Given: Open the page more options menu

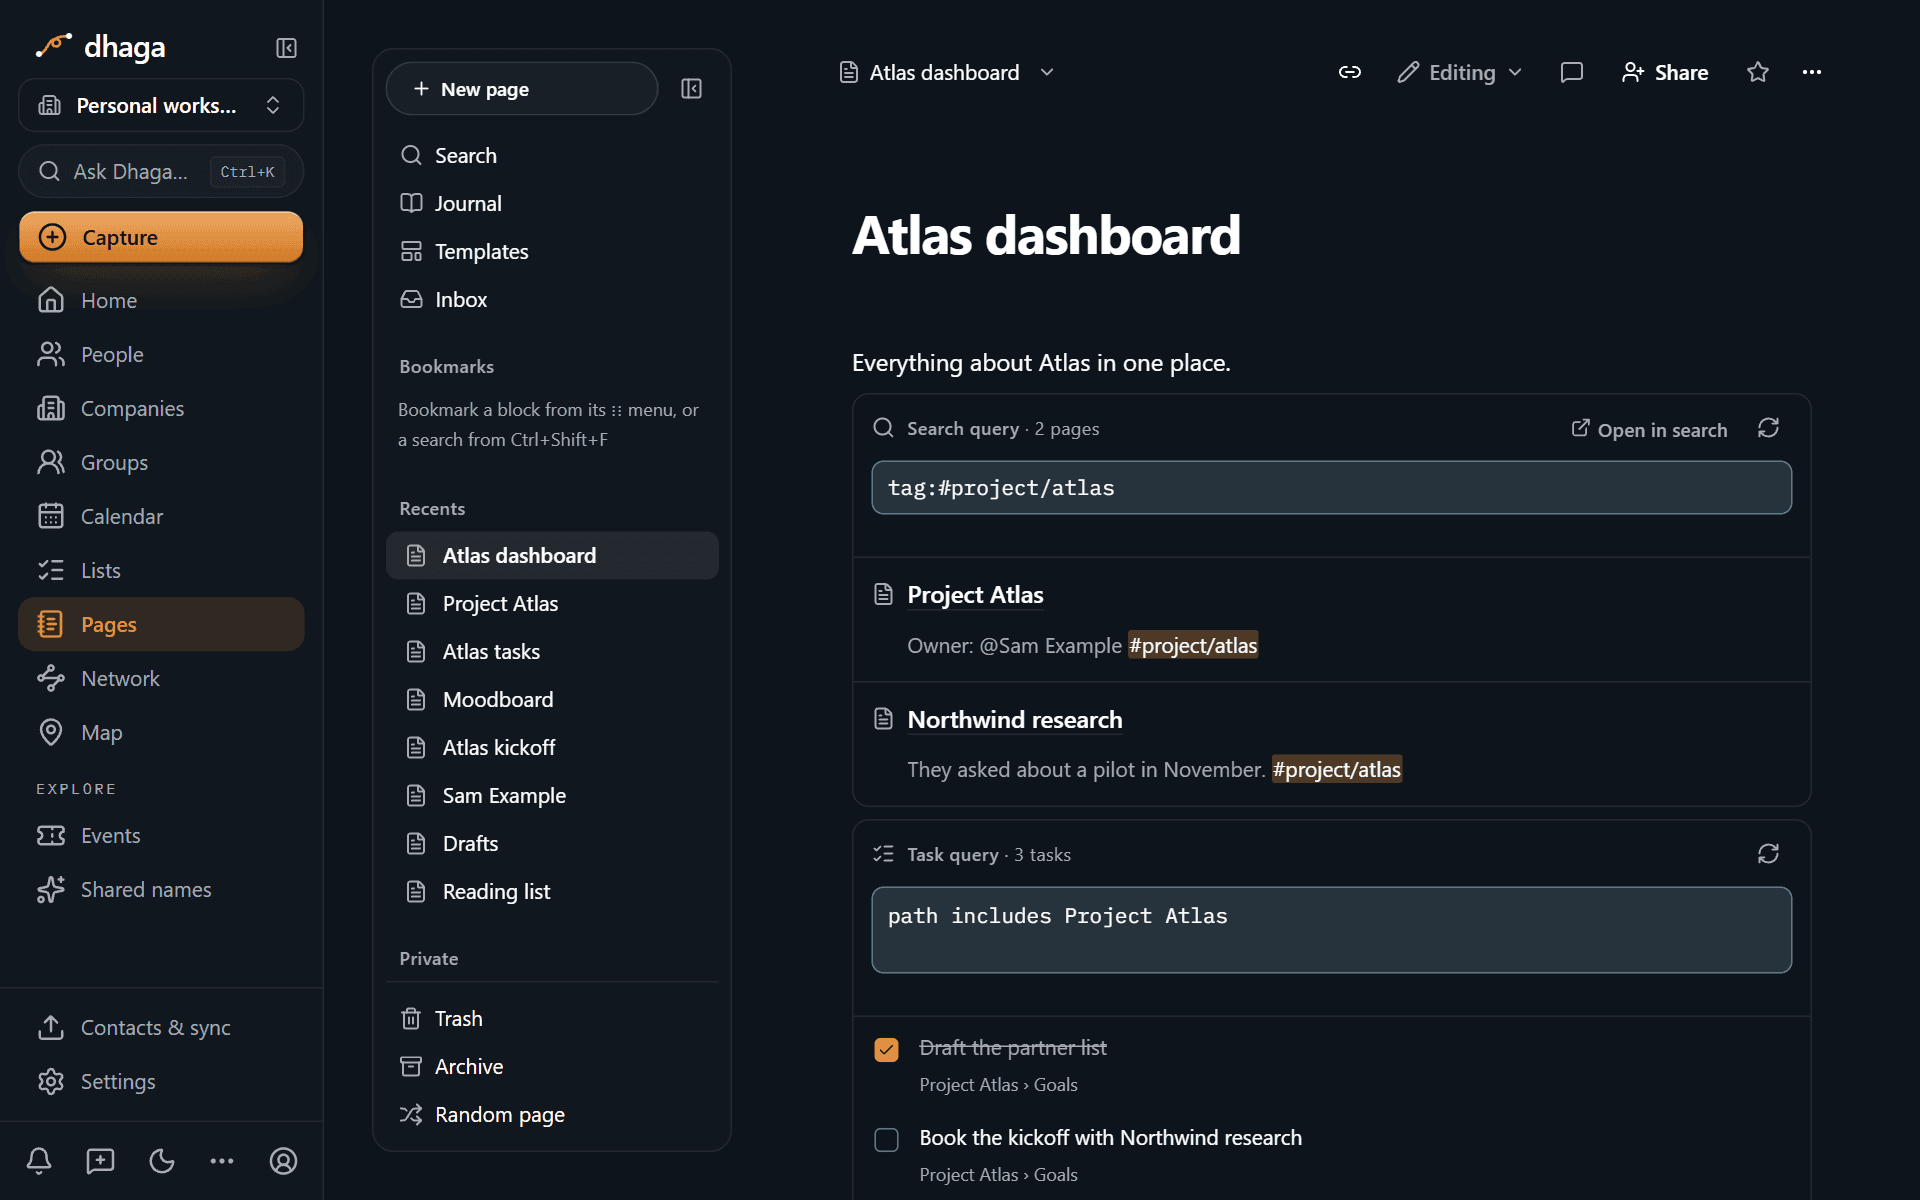Looking at the screenshot, I should [1811, 72].
